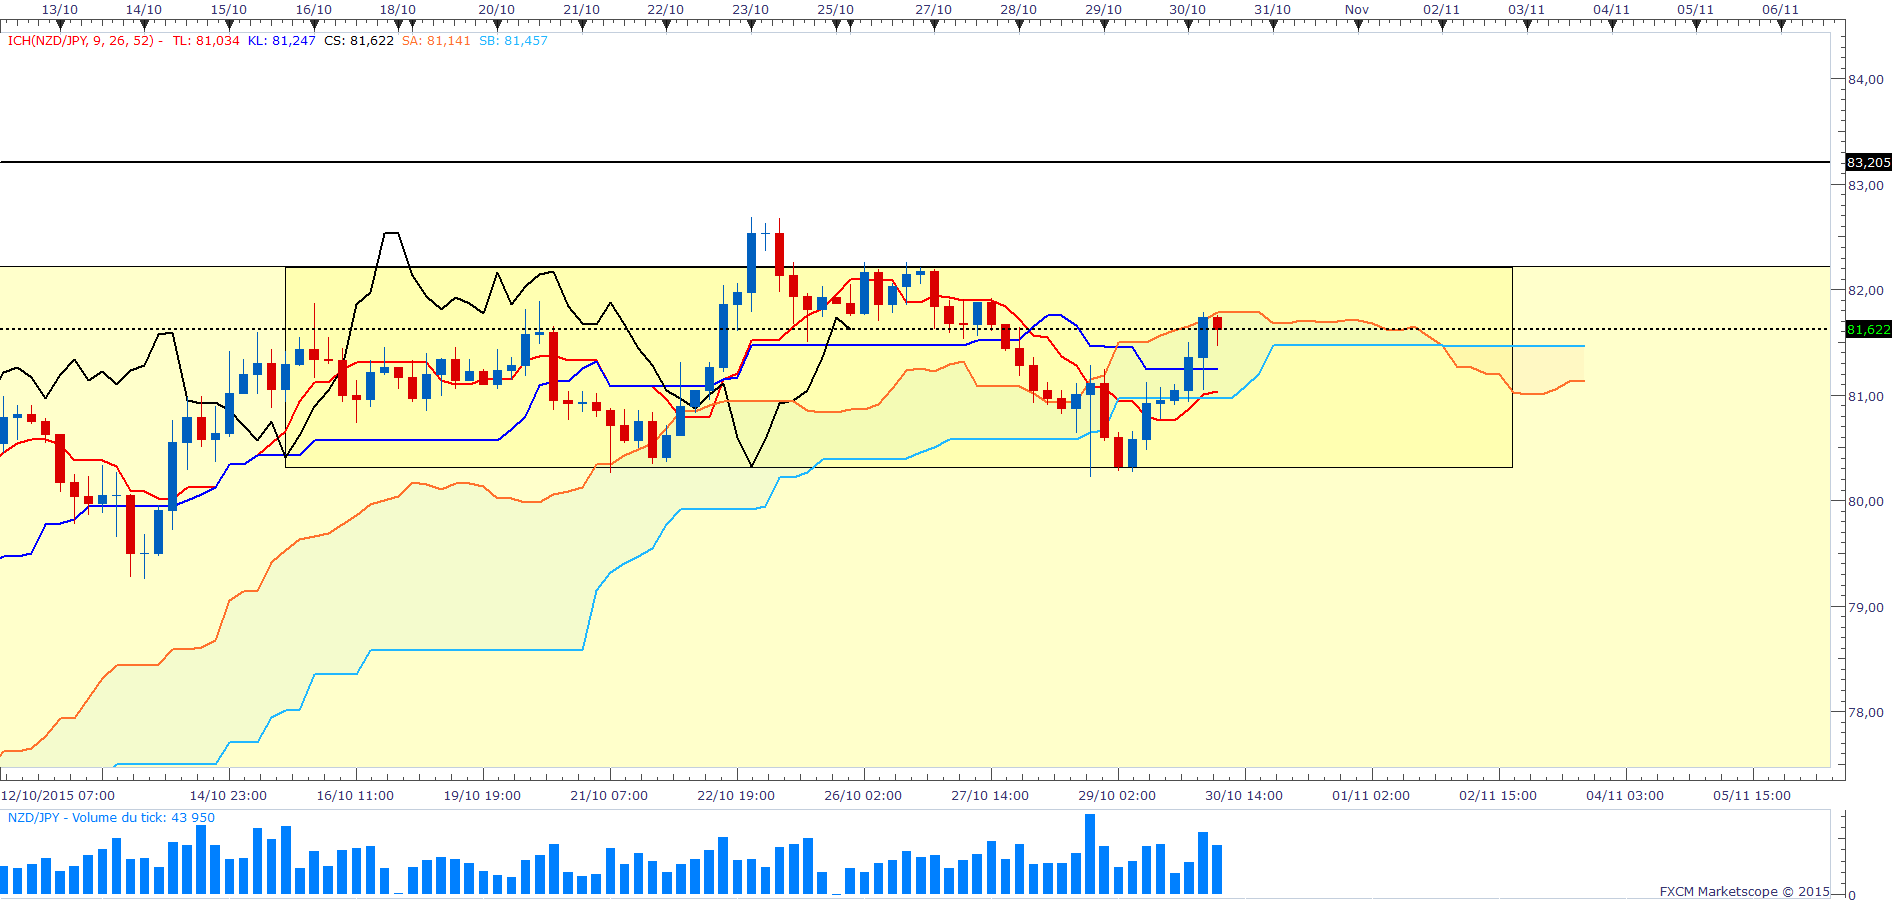Image resolution: width=1903 pixels, height=900 pixels.
Task: Click the 30/10 date label on top axis
Action: 1187,9
